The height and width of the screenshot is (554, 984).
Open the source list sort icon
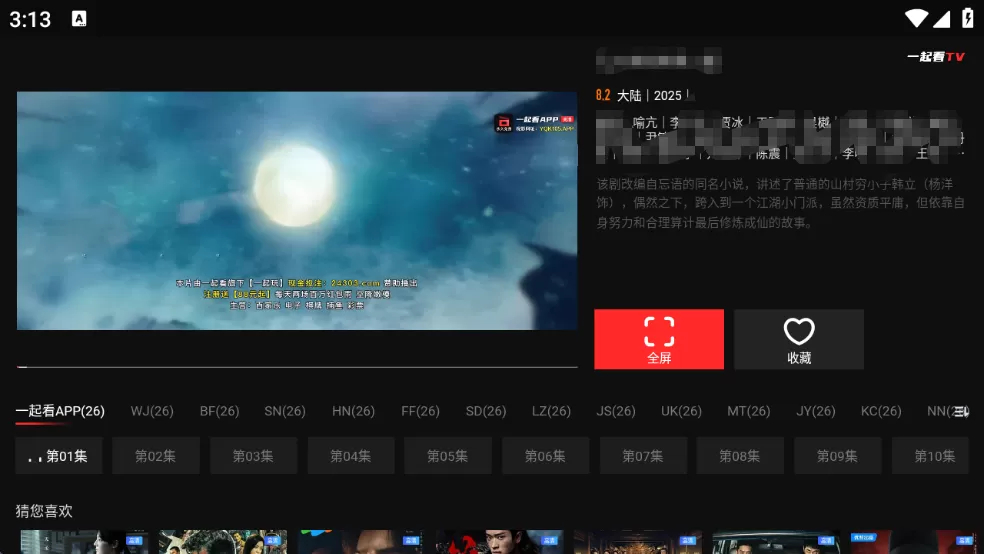point(961,411)
